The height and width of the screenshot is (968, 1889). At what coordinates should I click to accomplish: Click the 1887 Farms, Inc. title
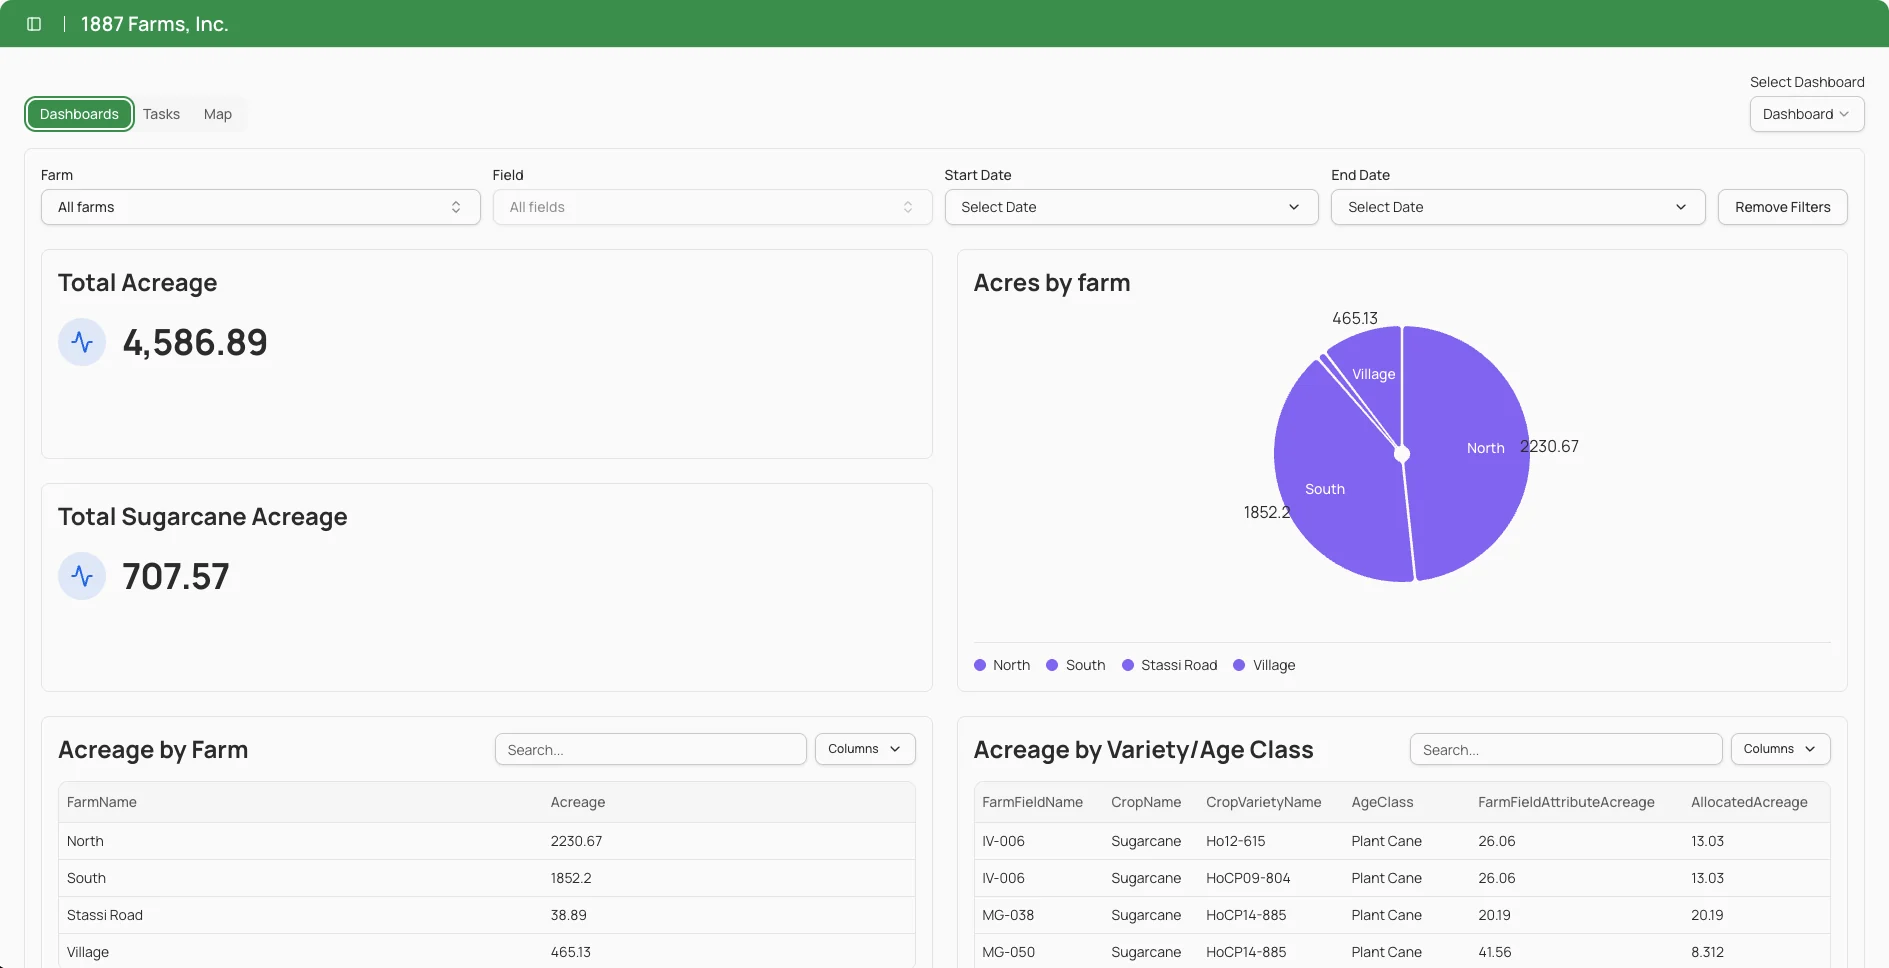[x=155, y=24]
